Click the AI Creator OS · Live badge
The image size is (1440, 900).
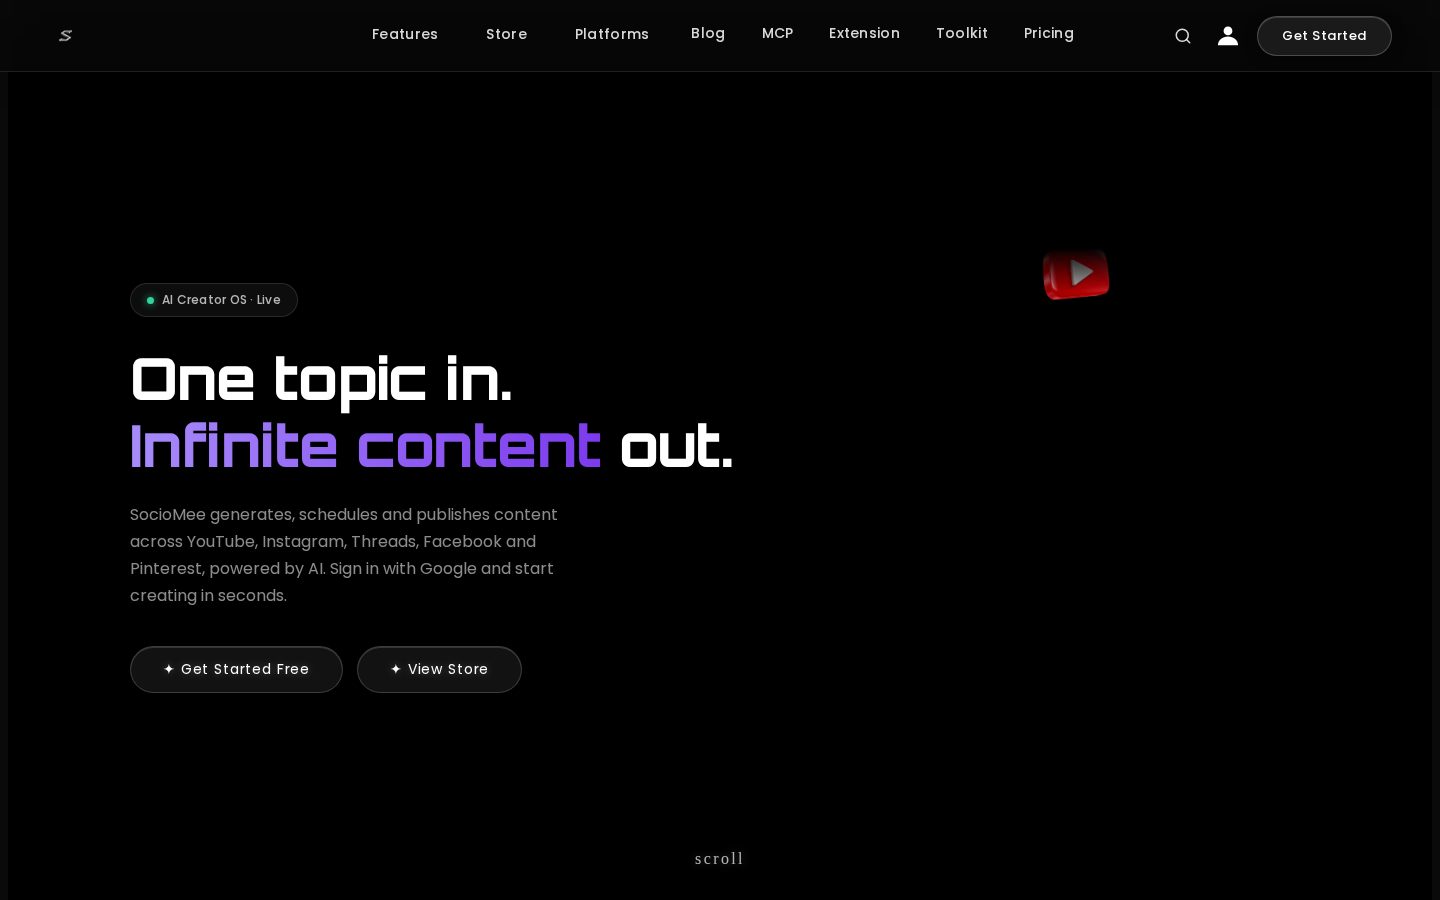[x=214, y=300]
